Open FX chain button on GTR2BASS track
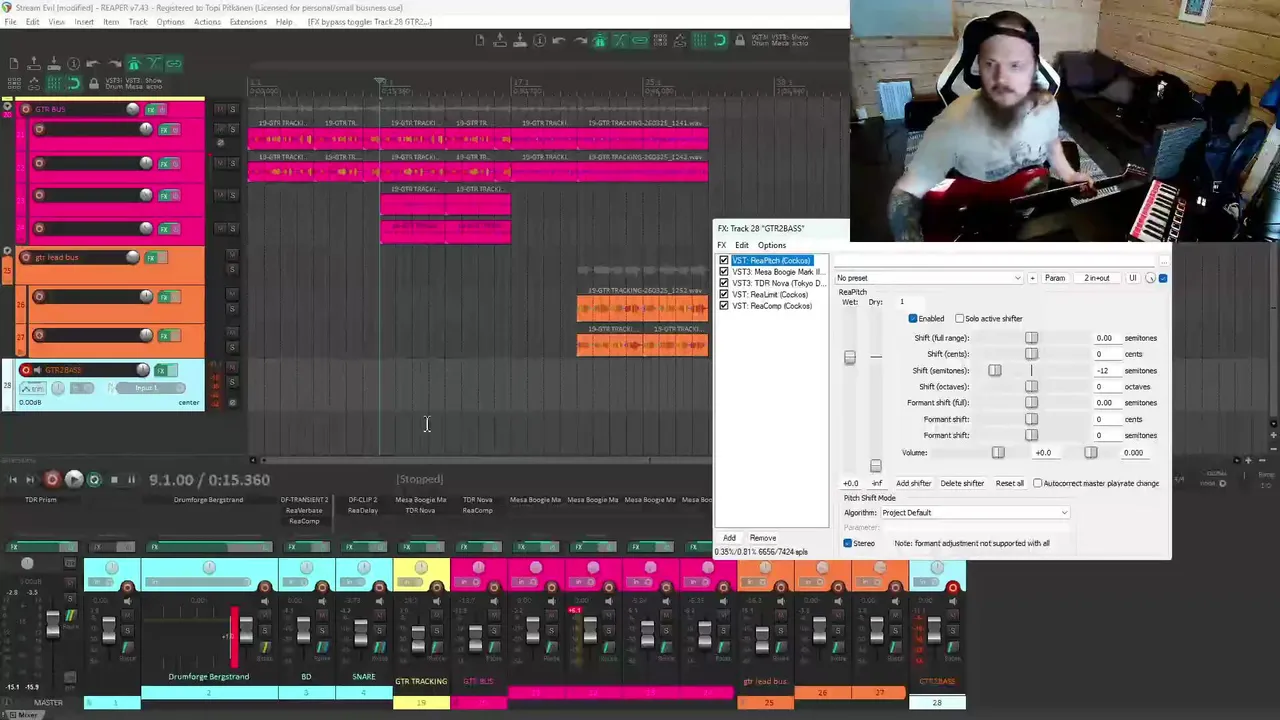1280x720 pixels. (x=160, y=370)
